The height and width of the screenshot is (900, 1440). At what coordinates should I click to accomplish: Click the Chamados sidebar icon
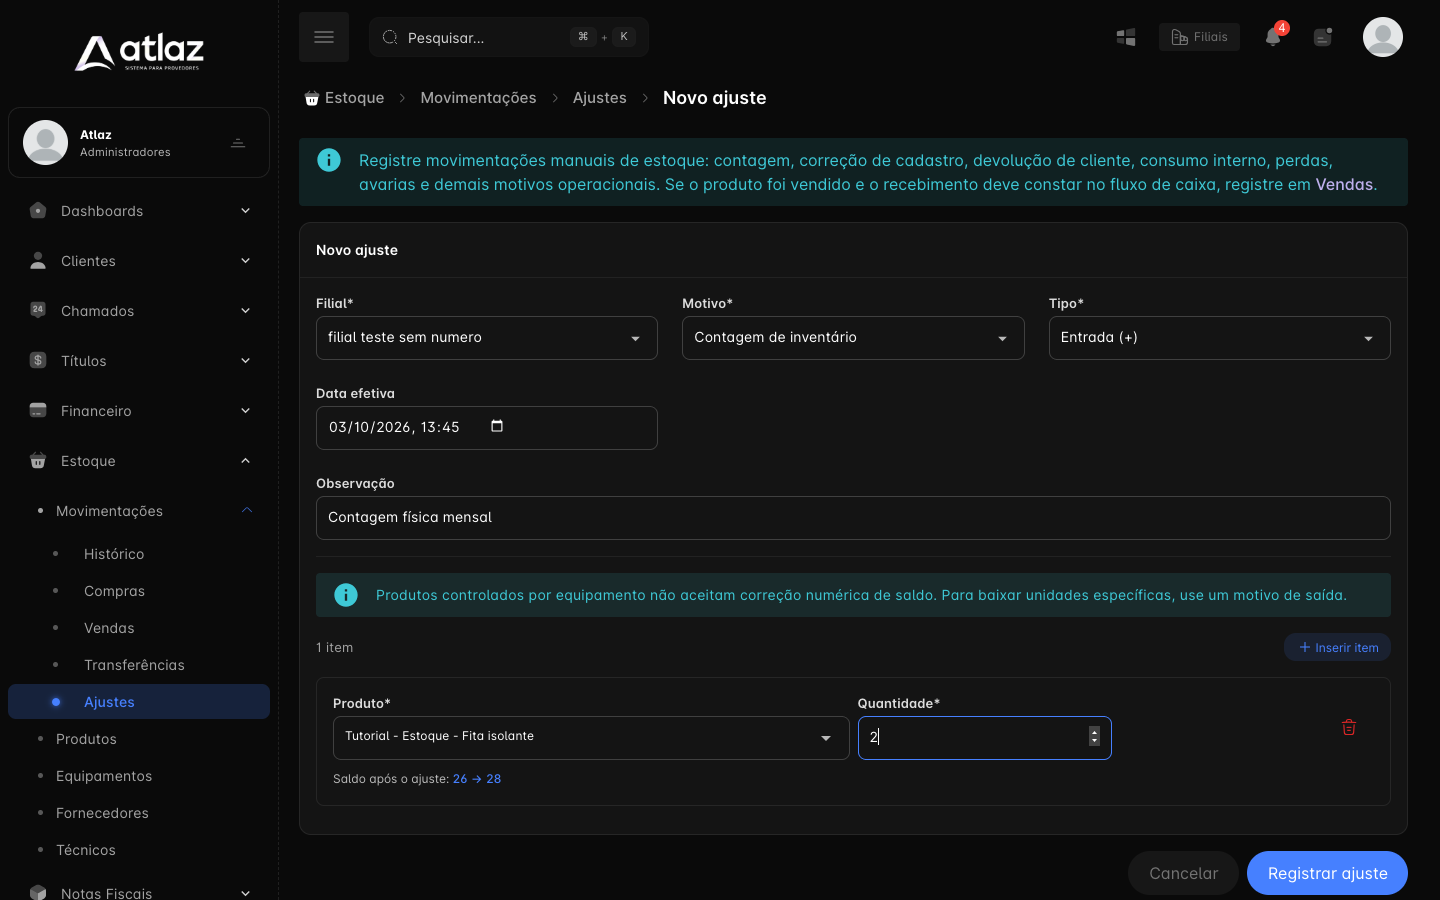38,311
